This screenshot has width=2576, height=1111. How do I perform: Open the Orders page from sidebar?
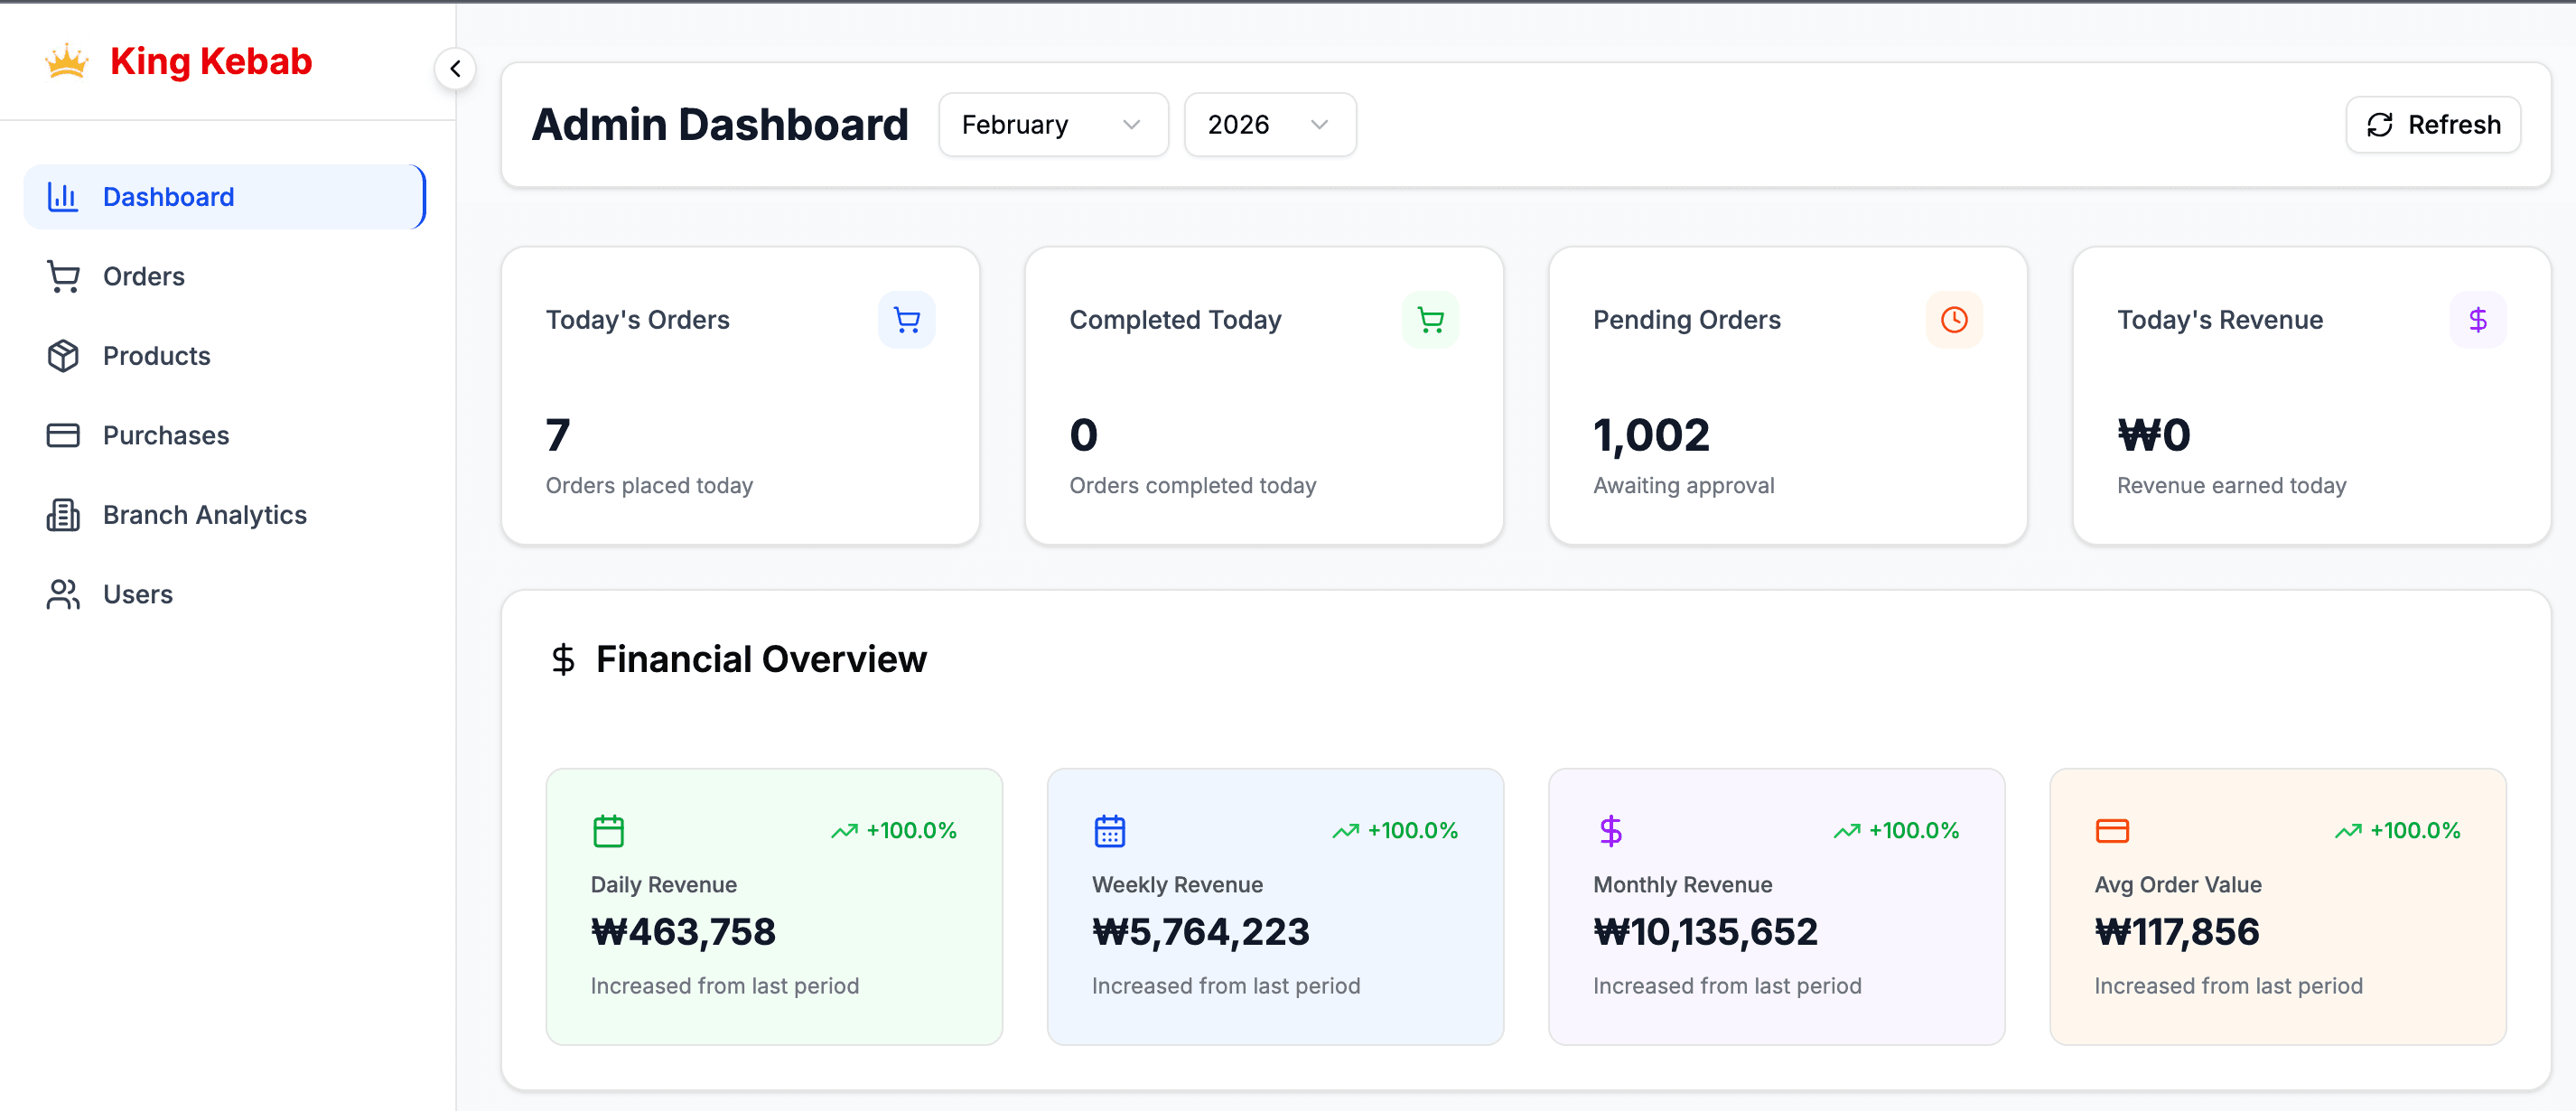(x=143, y=276)
